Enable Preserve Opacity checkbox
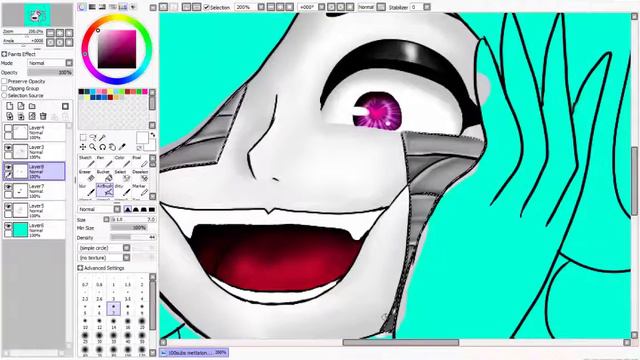The height and width of the screenshot is (360, 640). point(4,81)
